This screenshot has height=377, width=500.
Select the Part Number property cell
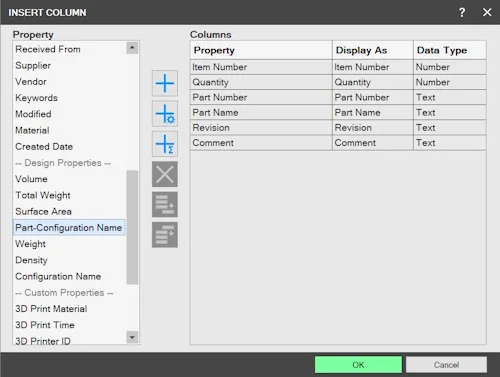(261, 98)
